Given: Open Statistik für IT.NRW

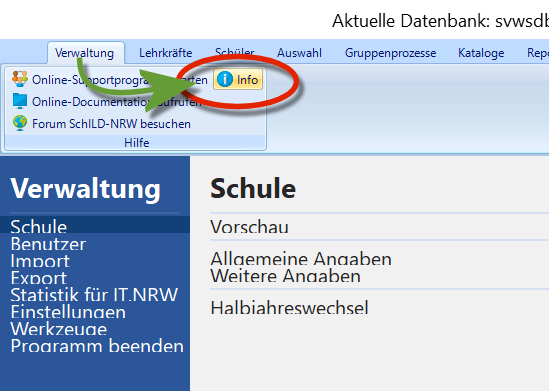Looking at the screenshot, I should coord(94,295).
